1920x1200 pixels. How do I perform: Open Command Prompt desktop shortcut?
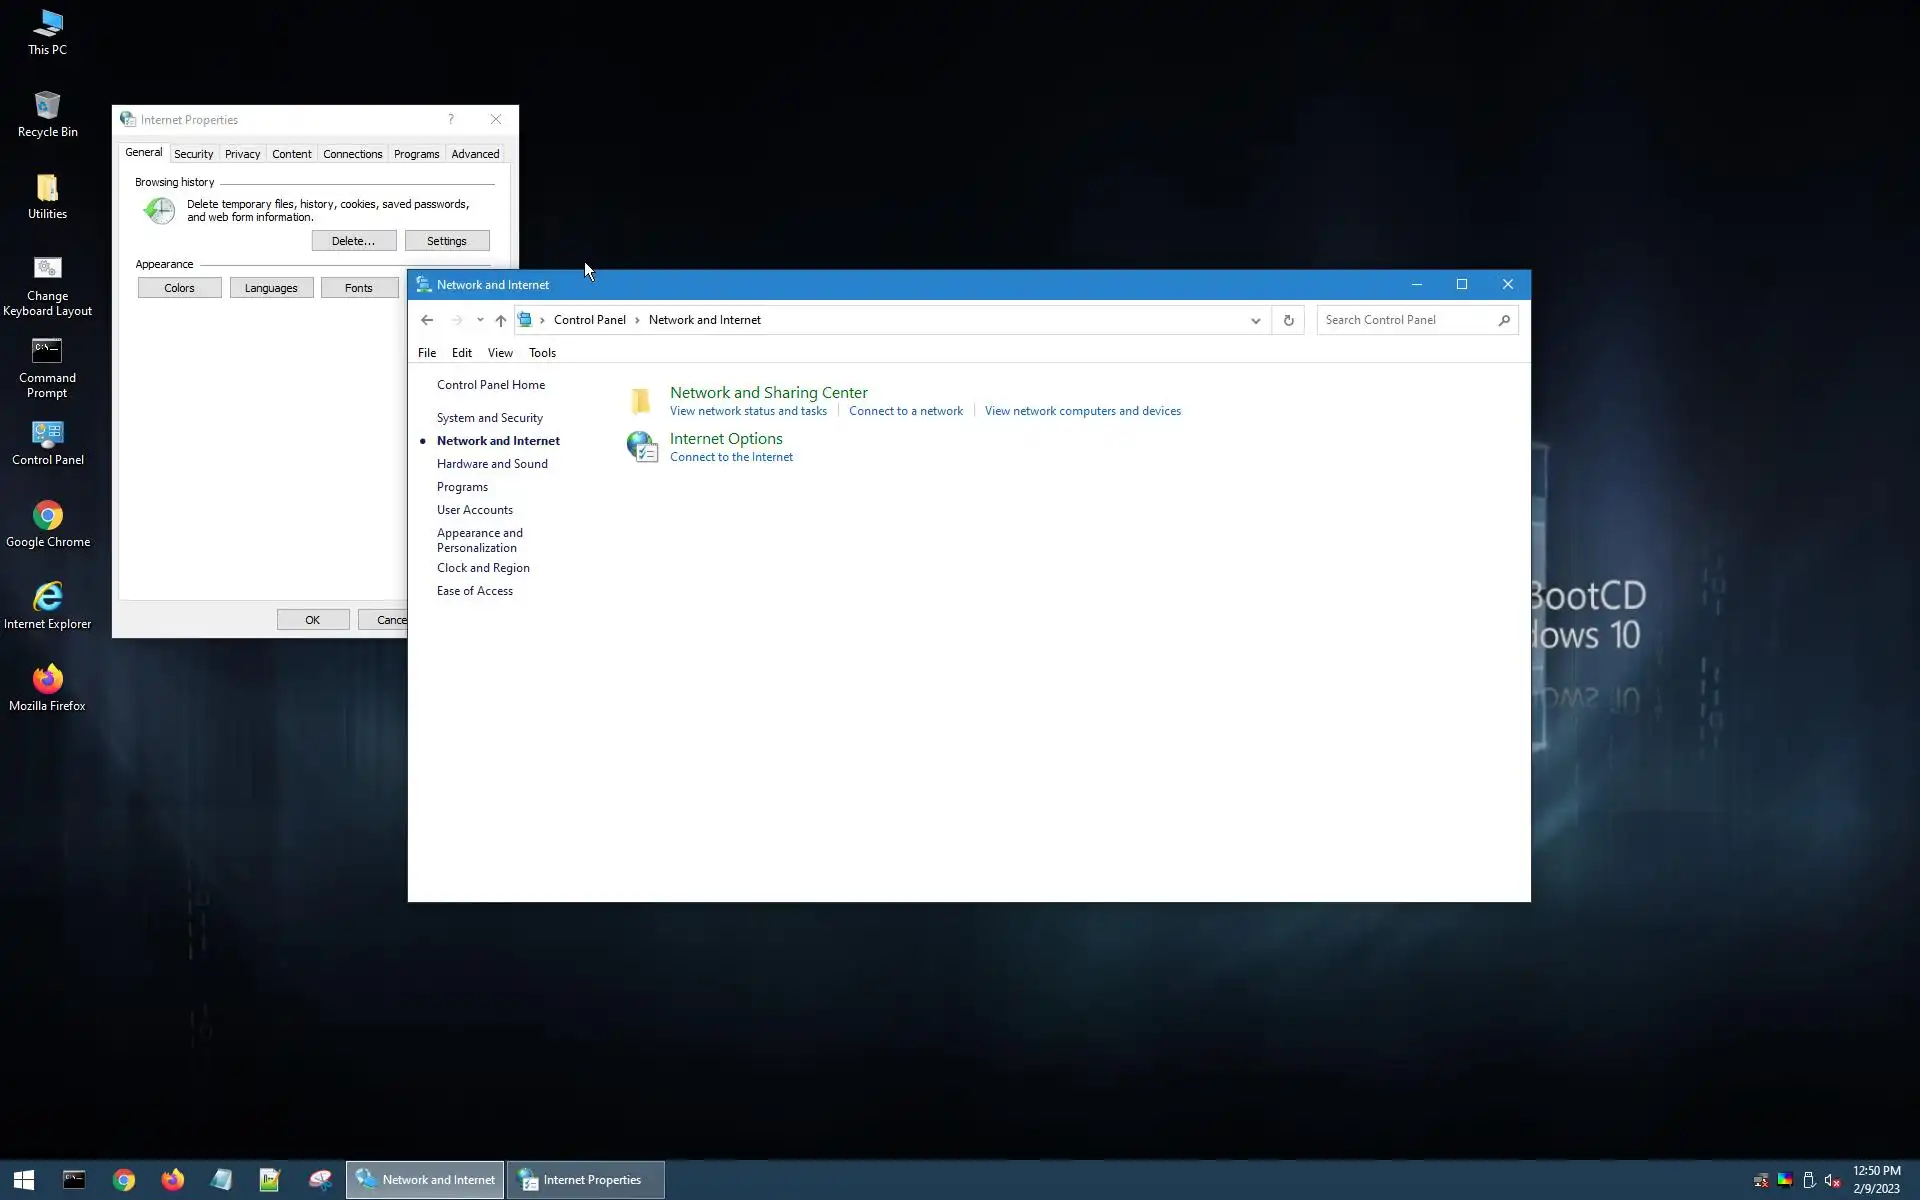coord(47,352)
